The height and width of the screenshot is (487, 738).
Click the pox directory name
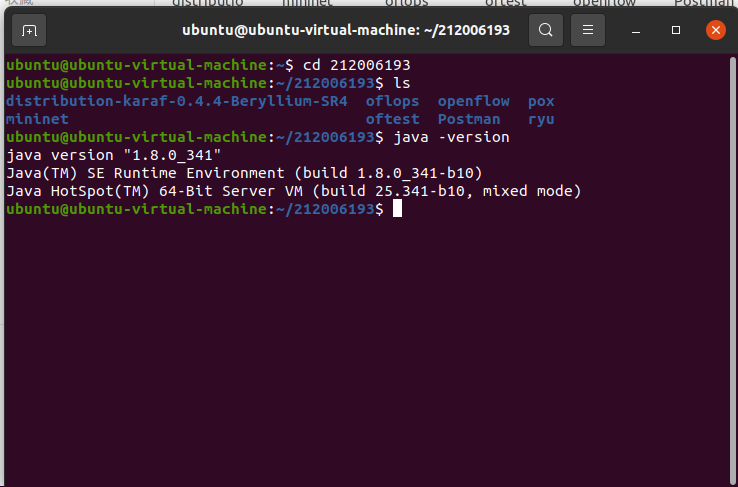coord(541,102)
